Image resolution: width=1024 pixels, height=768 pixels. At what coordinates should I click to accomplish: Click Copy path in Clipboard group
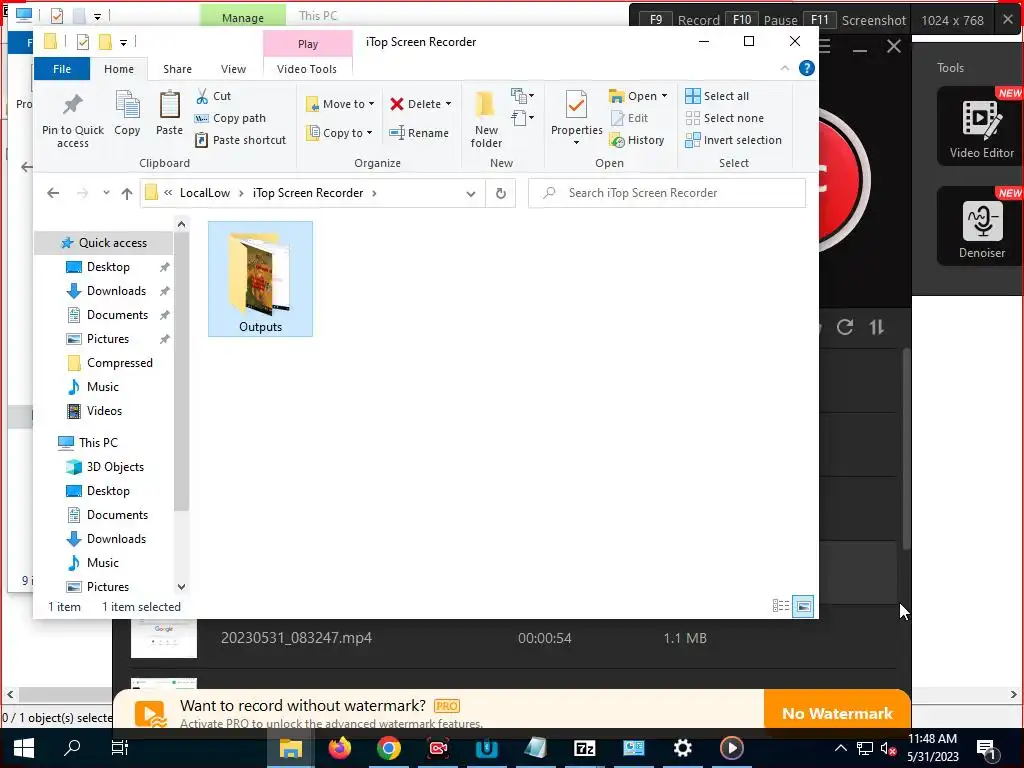pyautogui.click(x=231, y=118)
